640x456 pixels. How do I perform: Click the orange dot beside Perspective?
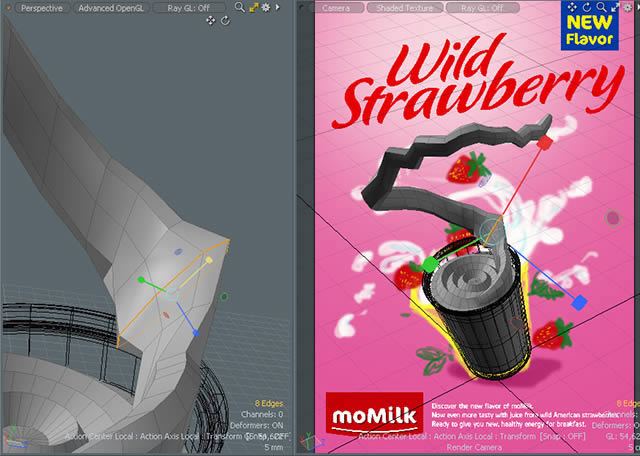(8, 8)
